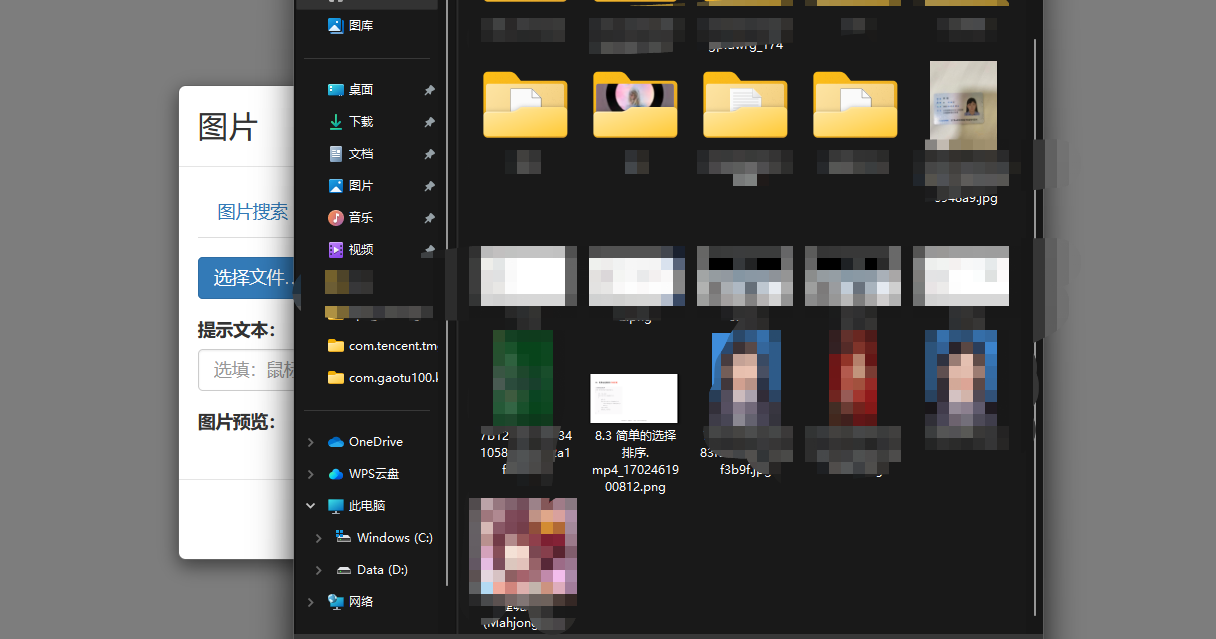The height and width of the screenshot is (639, 1216).
Task: Expand the OneDrive tree node
Action: tap(311, 442)
